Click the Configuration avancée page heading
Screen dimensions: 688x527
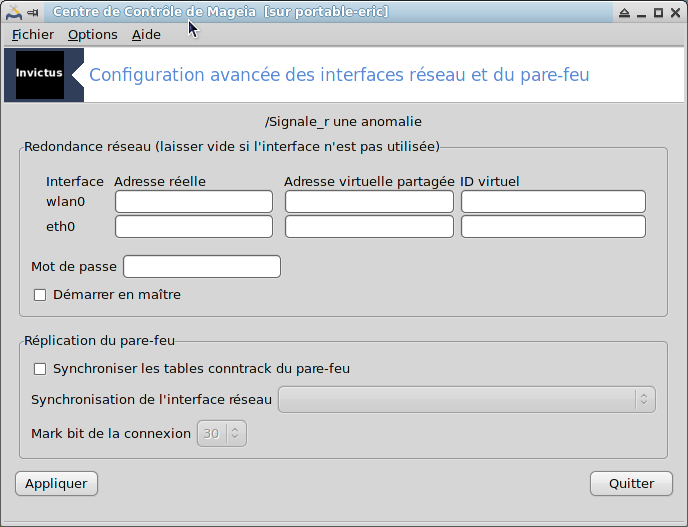[339, 75]
